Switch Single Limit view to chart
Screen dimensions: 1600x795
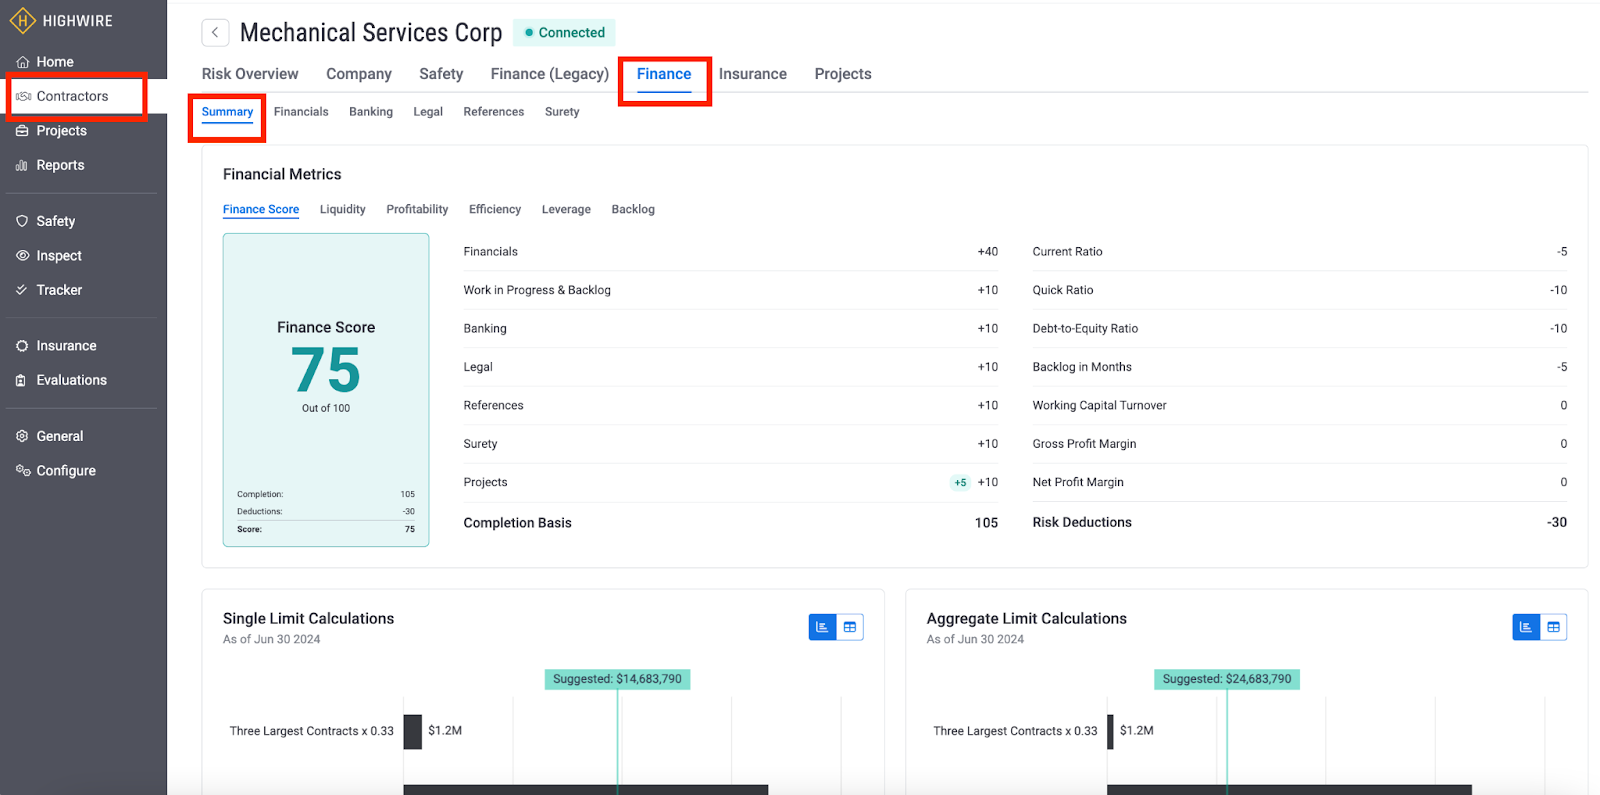point(822,627)
